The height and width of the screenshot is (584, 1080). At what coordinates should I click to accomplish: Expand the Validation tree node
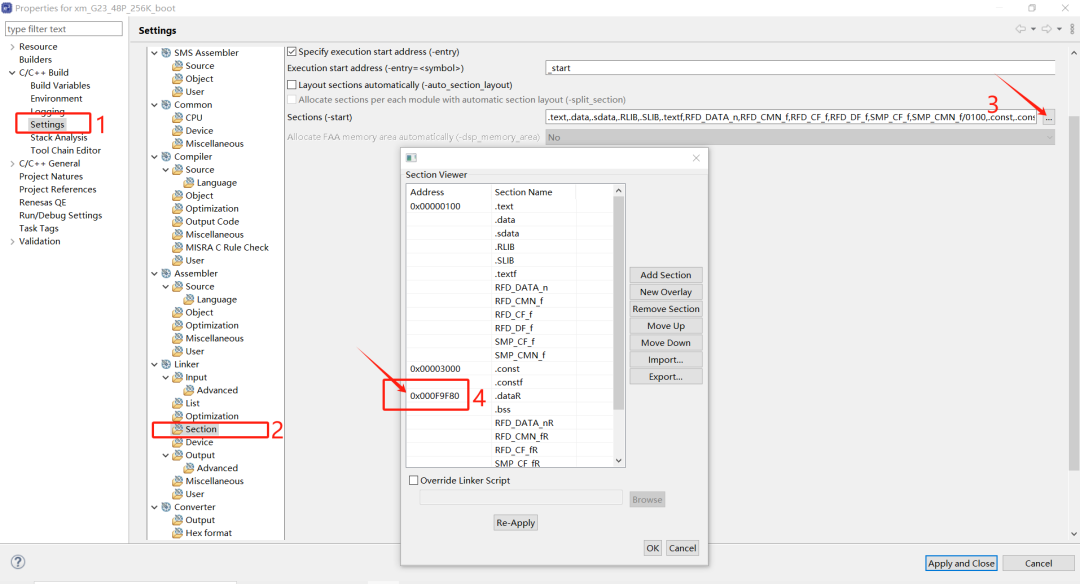click(x=12, y=241)
